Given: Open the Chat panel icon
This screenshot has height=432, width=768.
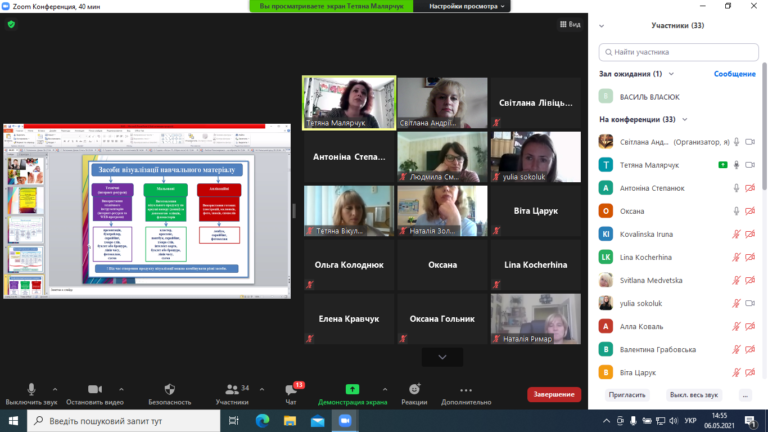Looking at the screenshot, I should pyautogui.click(x=291, y=390).
